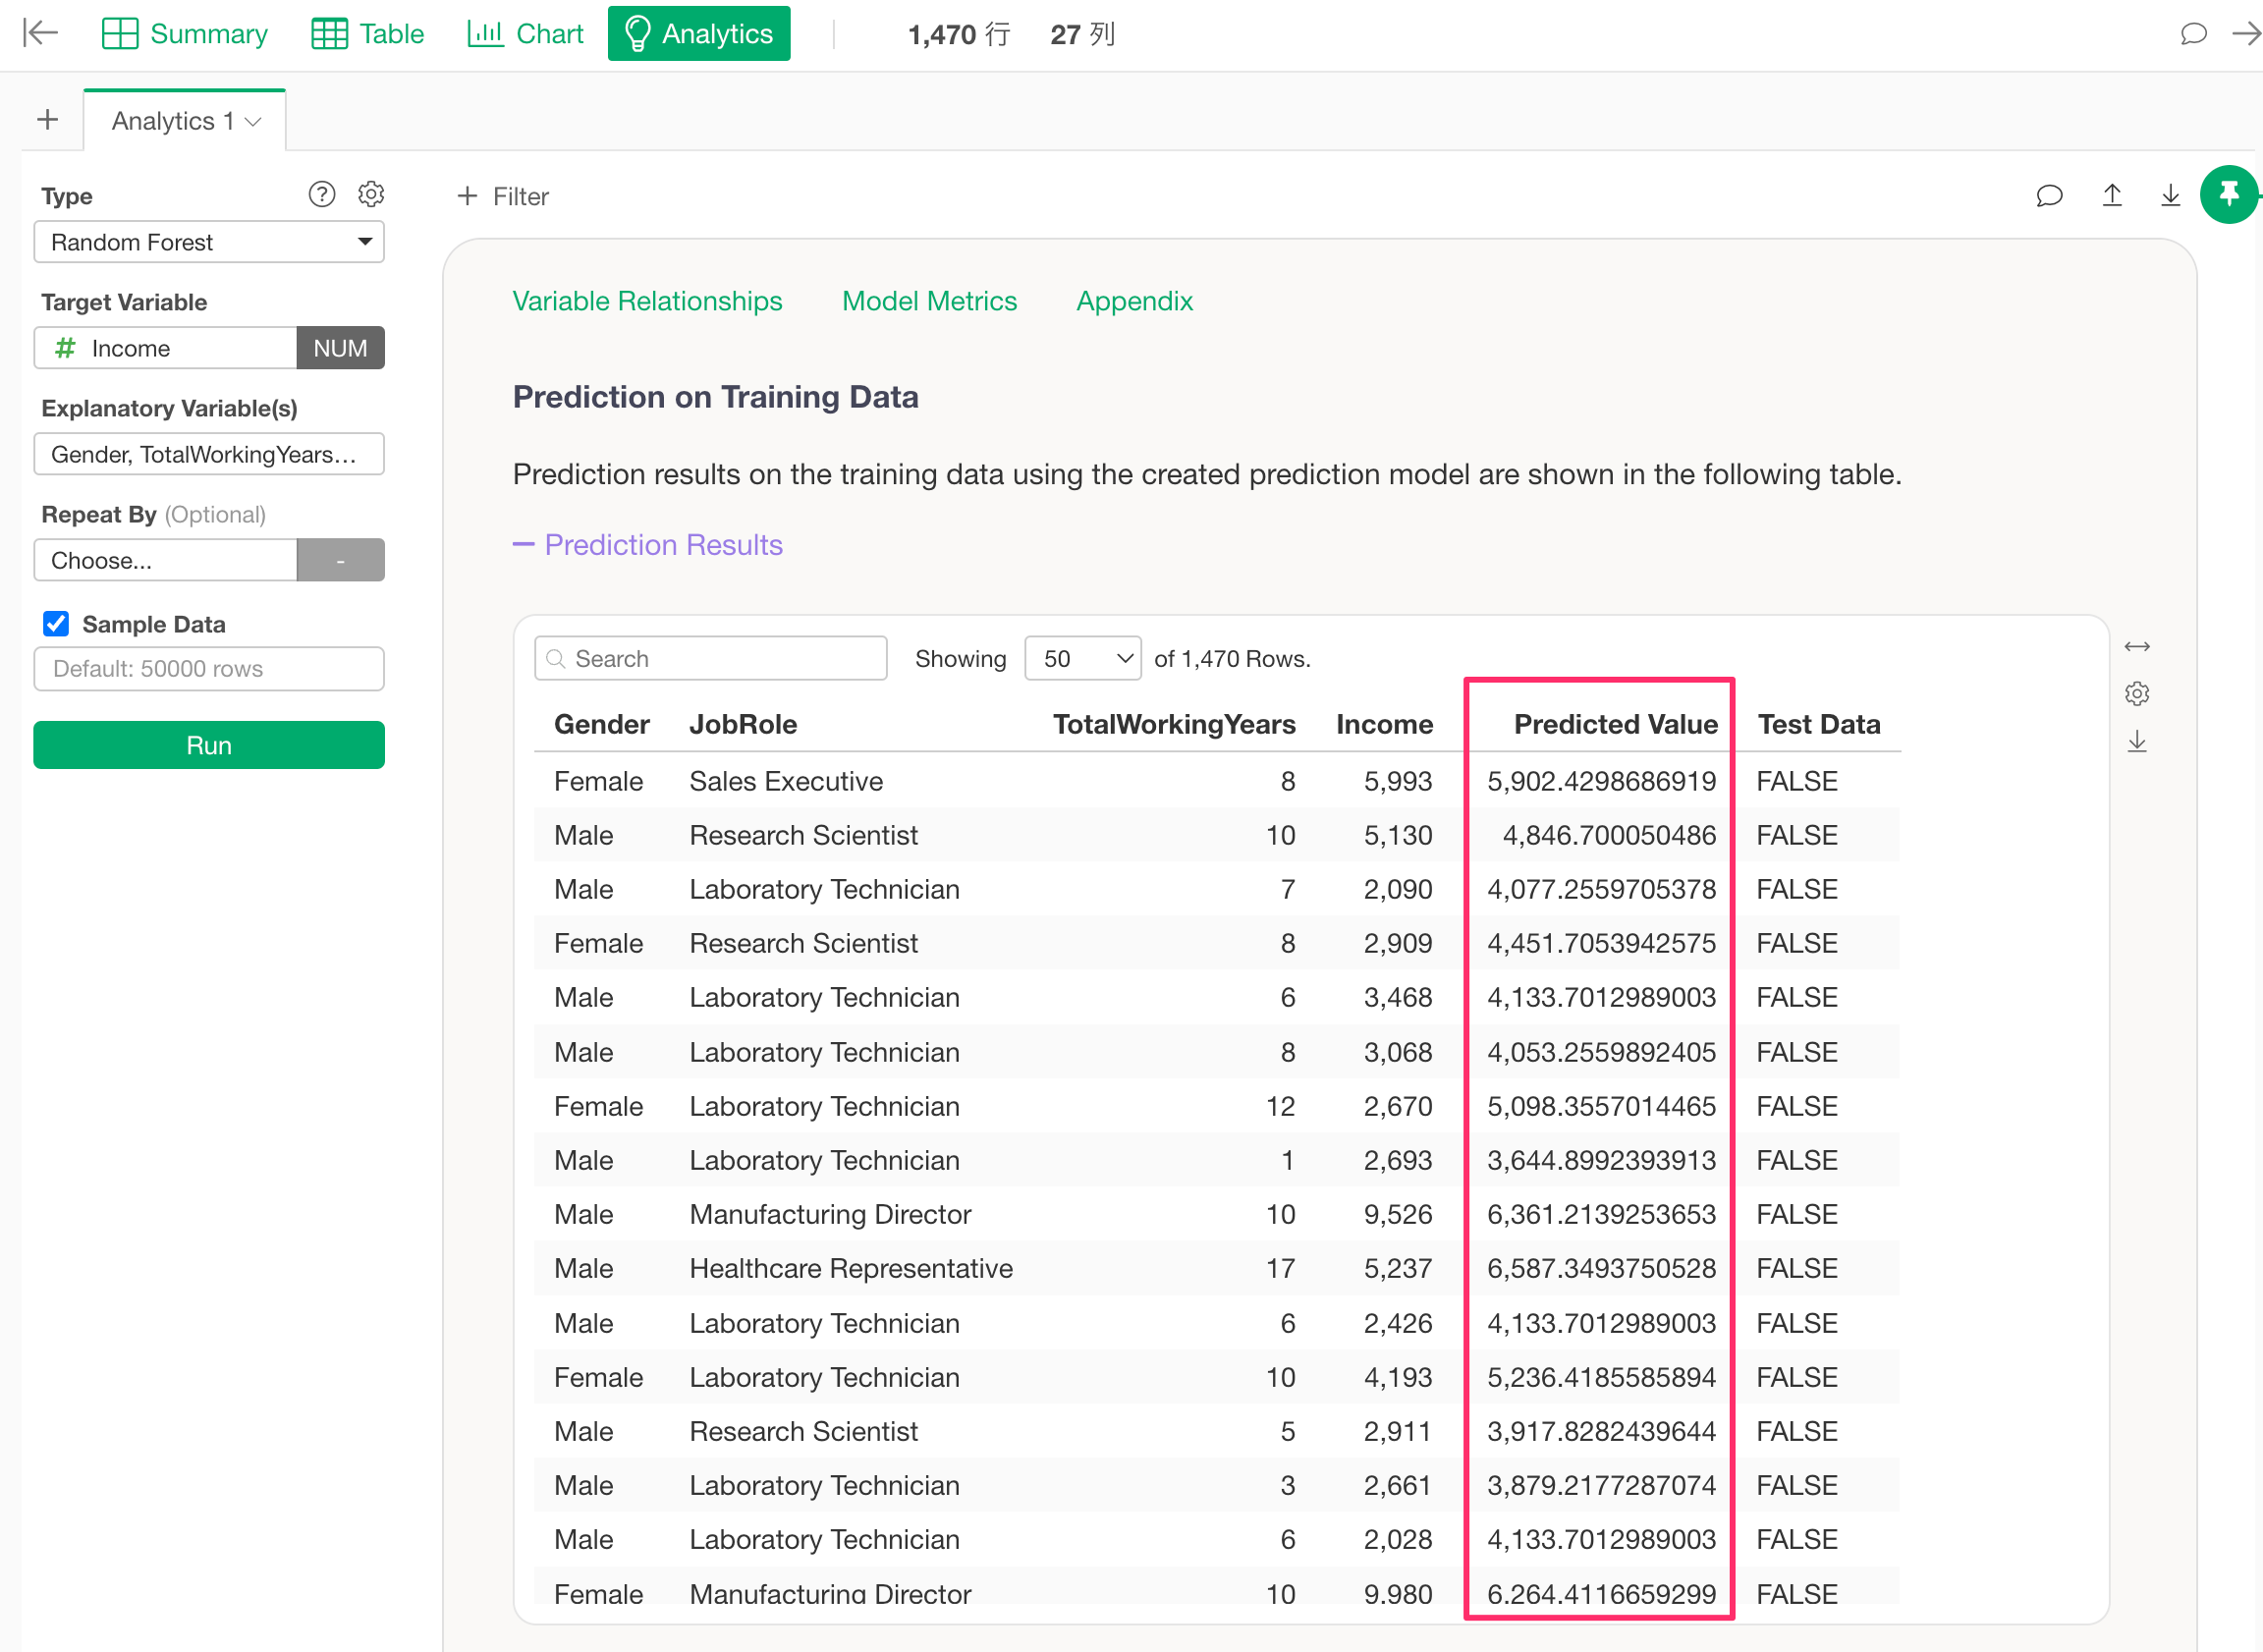Click the table Search field
Viewport: 2263px width, 1652px height.
pos(711,659)
